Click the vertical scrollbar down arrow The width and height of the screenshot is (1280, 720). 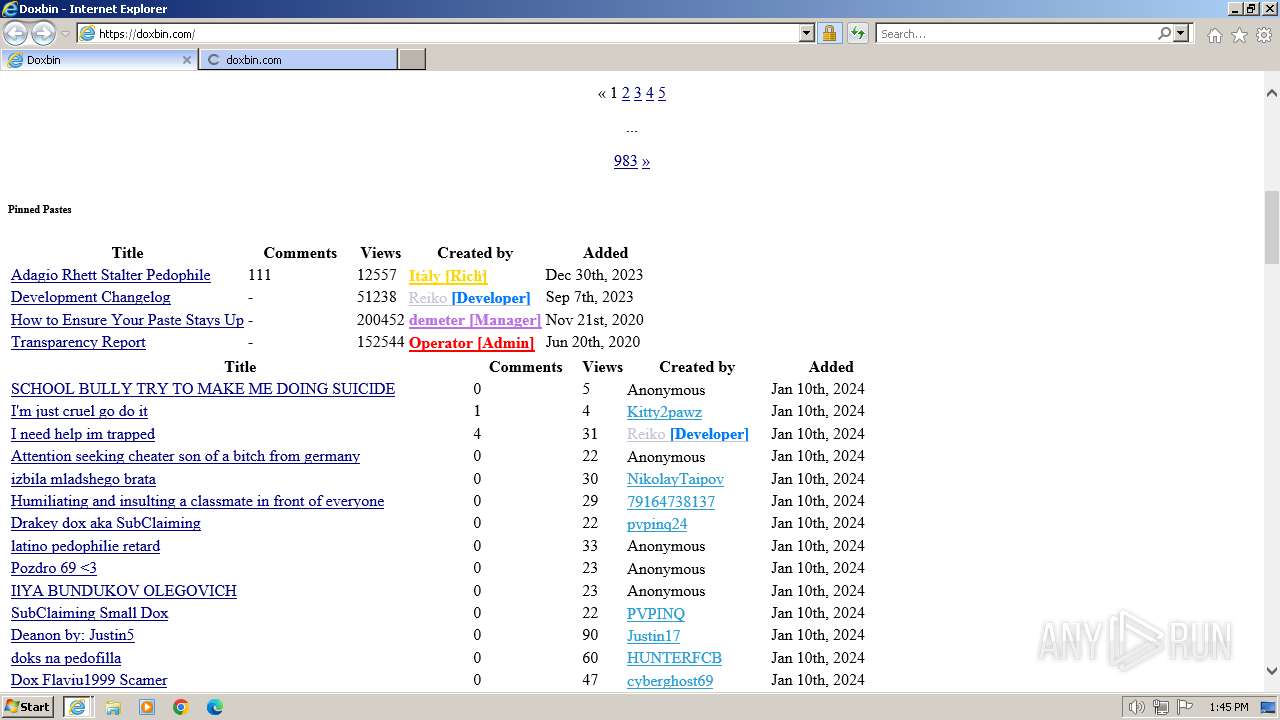[1272, 671]
